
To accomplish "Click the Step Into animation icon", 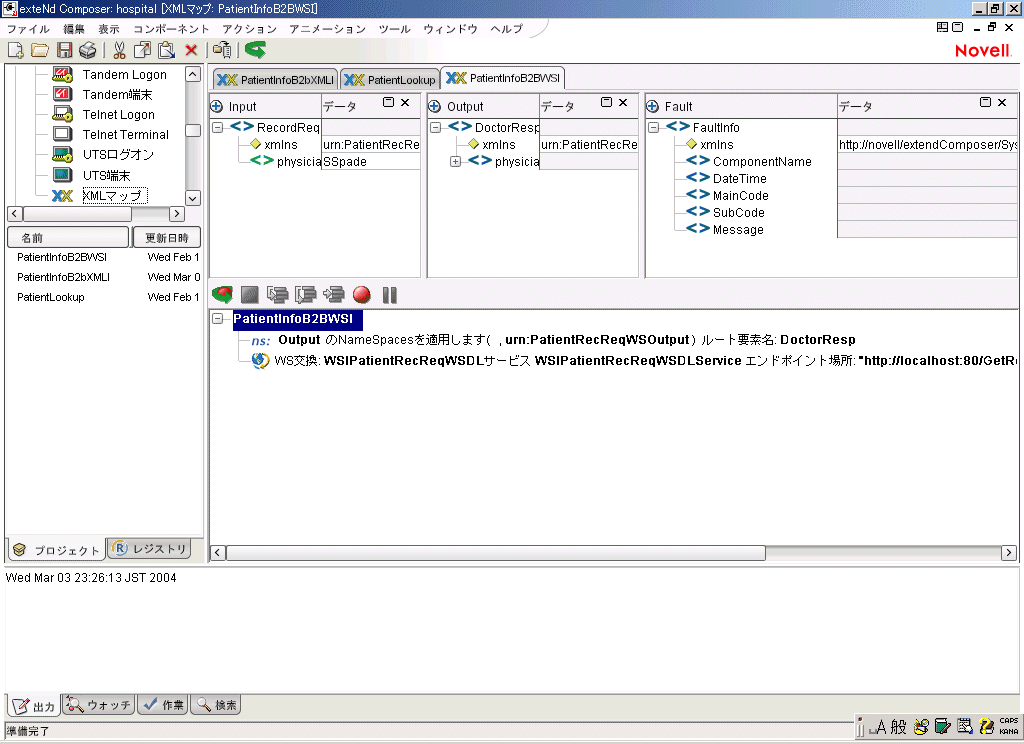I will (x=278, y=295).
